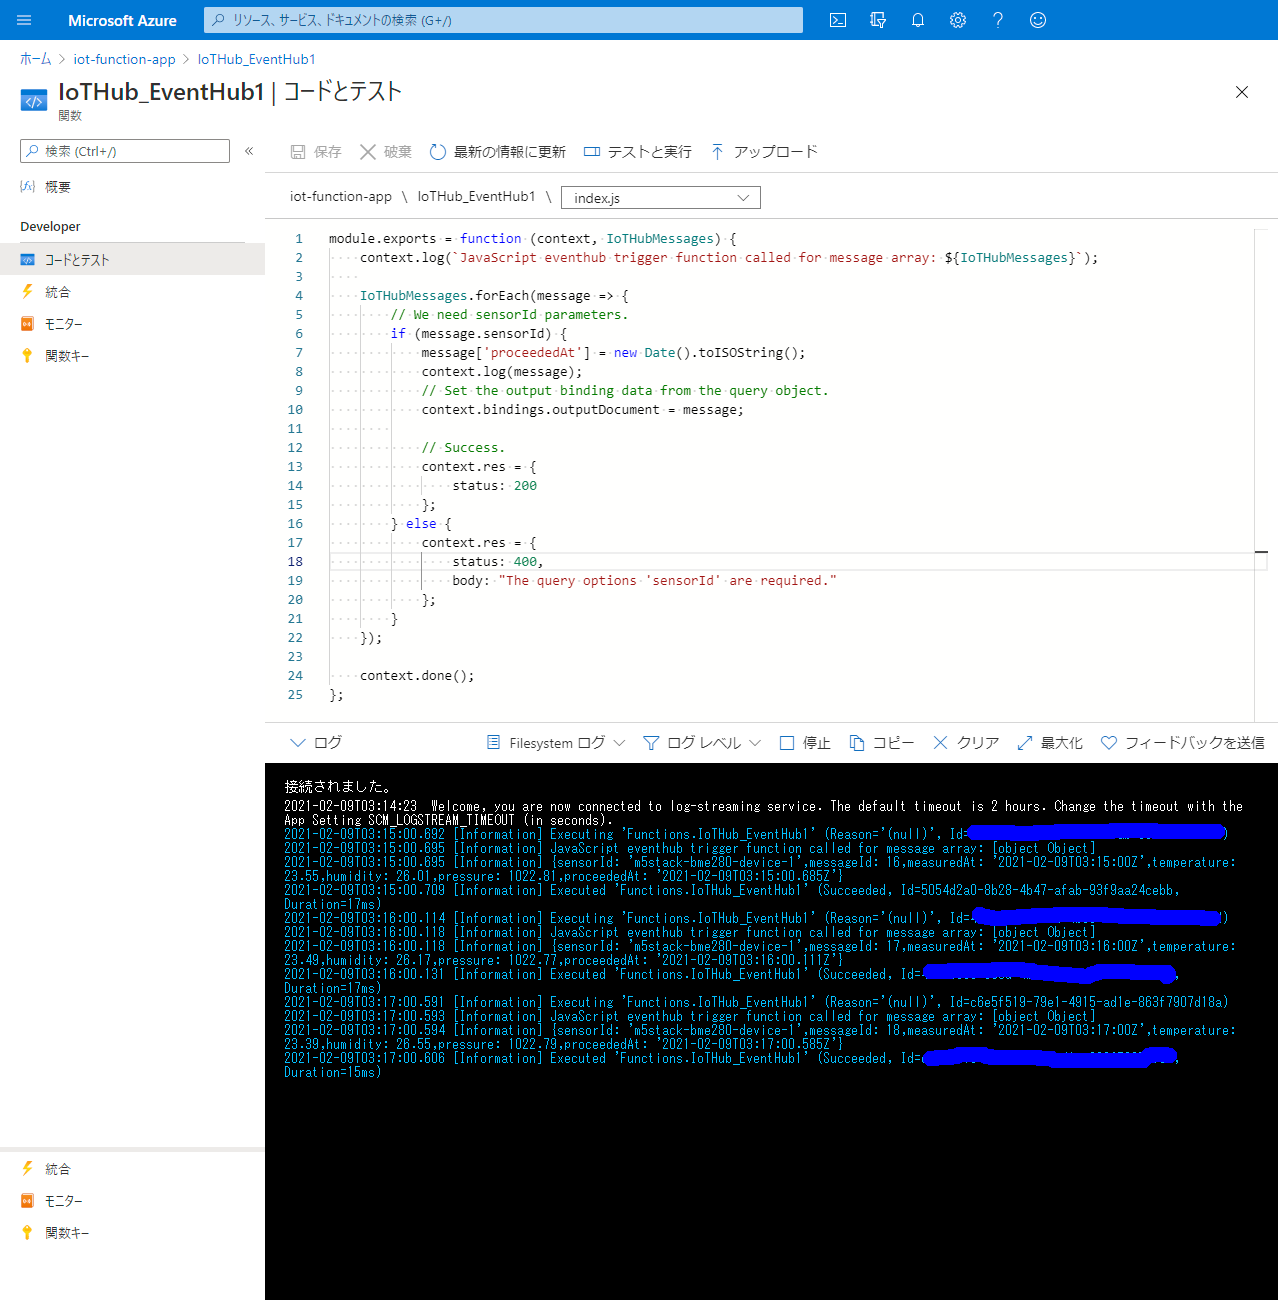Click the アップロード upload button
Screen dimensions: 1278x1300
(764, 152)
